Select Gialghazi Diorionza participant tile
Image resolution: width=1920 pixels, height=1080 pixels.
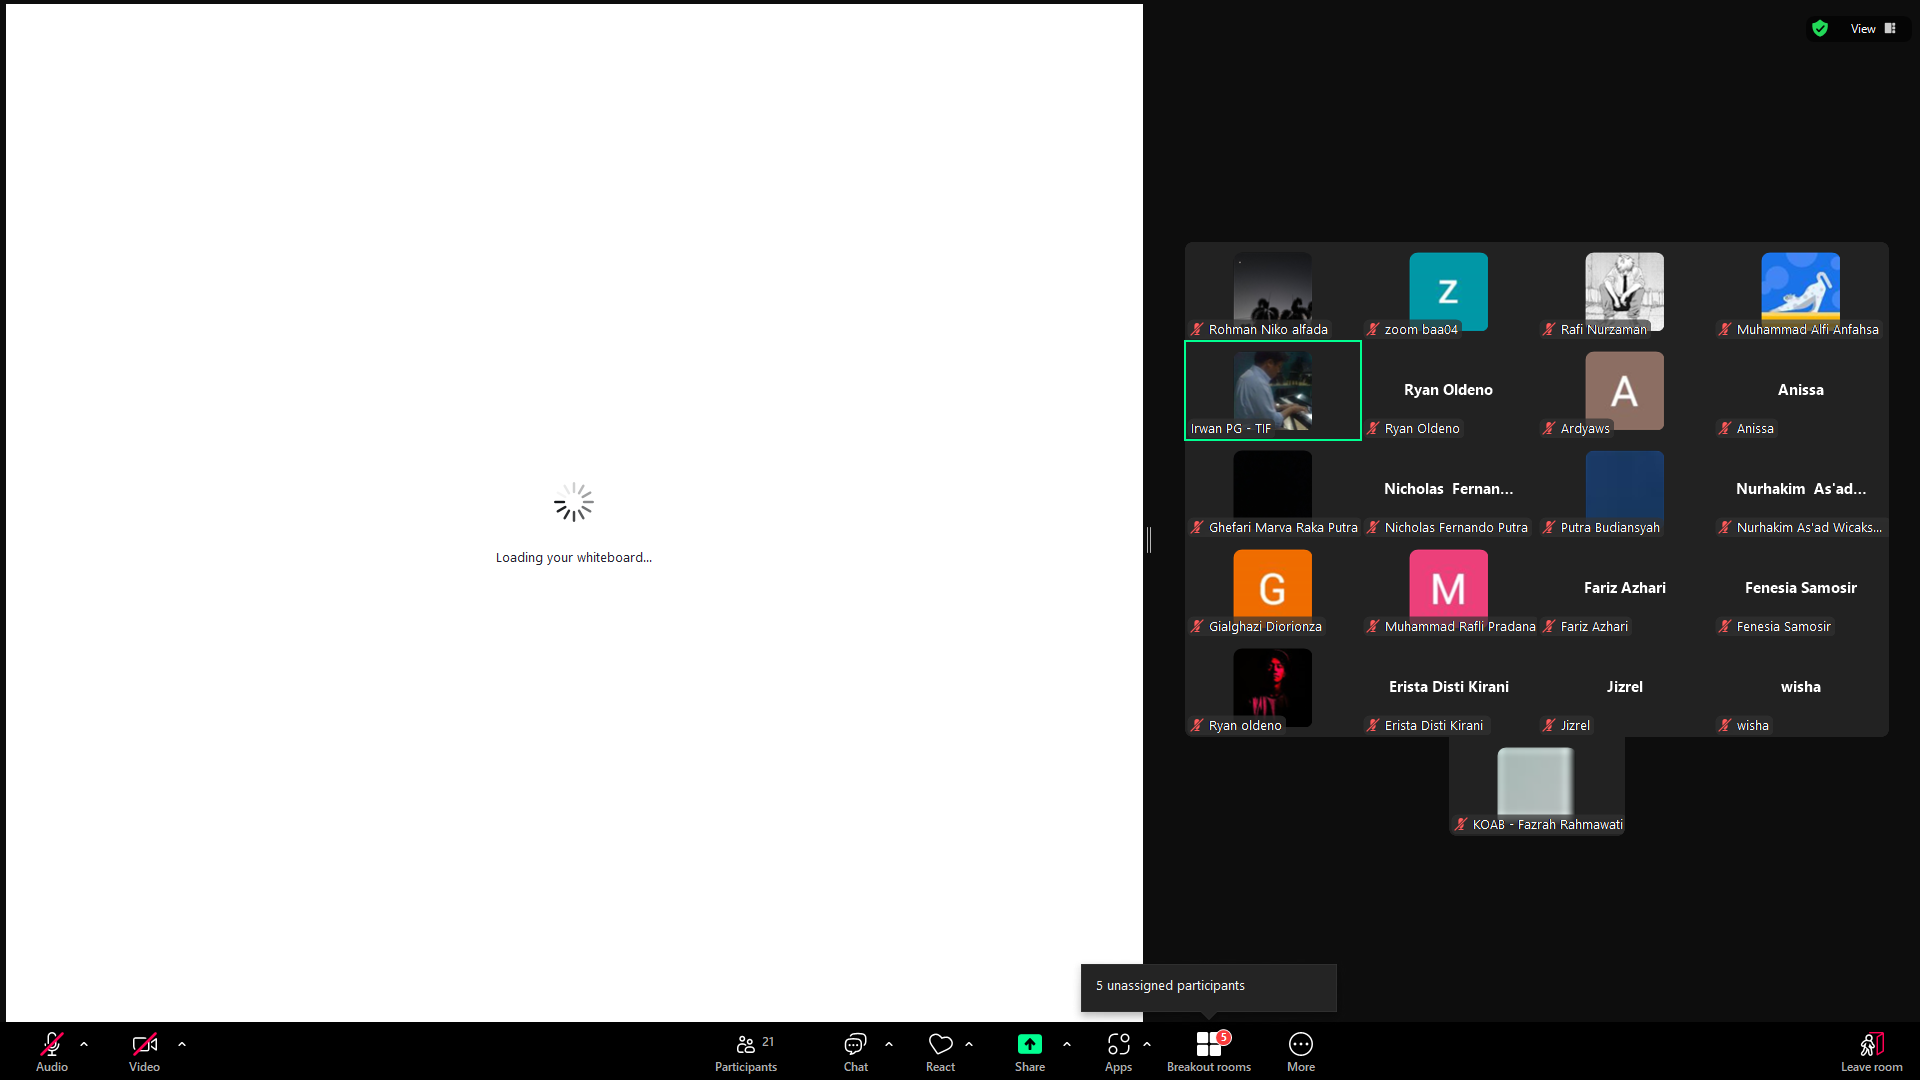pyautogui.click(x=1273, y=589)
